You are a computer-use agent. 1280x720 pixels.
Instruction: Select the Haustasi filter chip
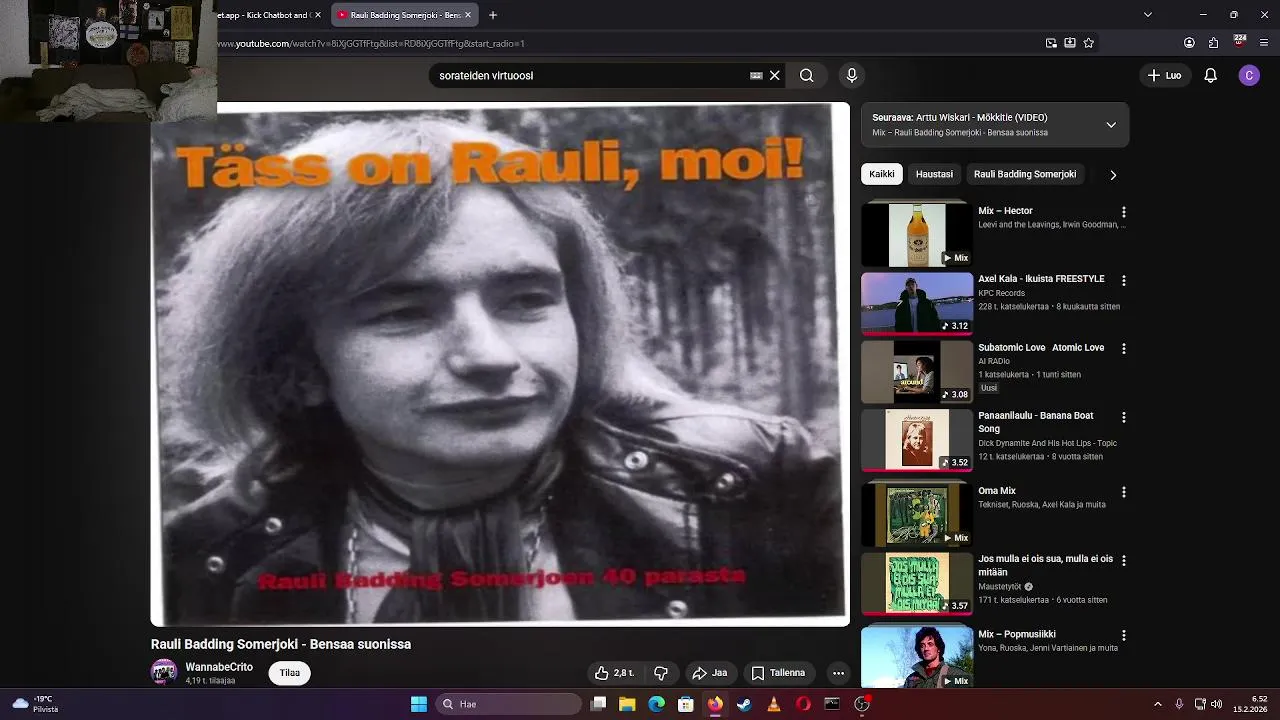934,174
